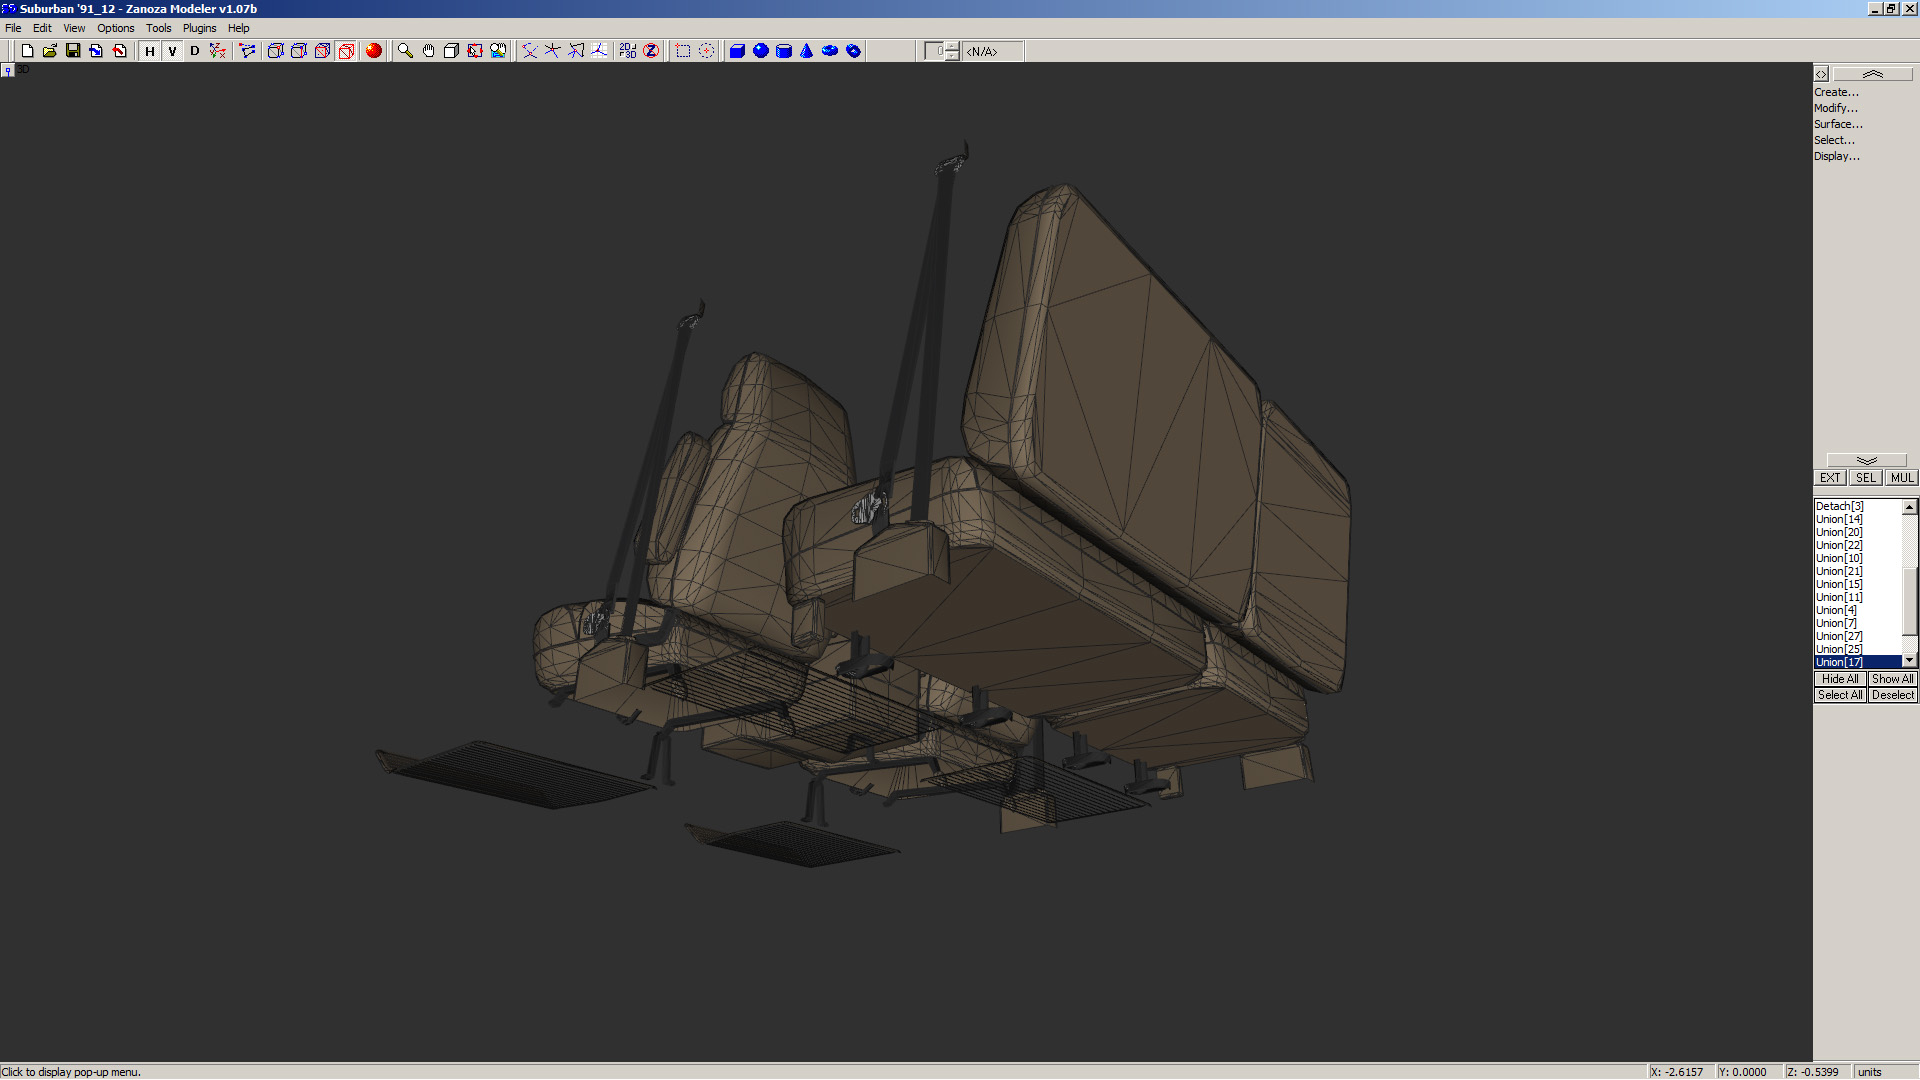Viewport: 1920px width, 1080px height.
Task: Activate circular selection tool
Action: pos(706,51)
